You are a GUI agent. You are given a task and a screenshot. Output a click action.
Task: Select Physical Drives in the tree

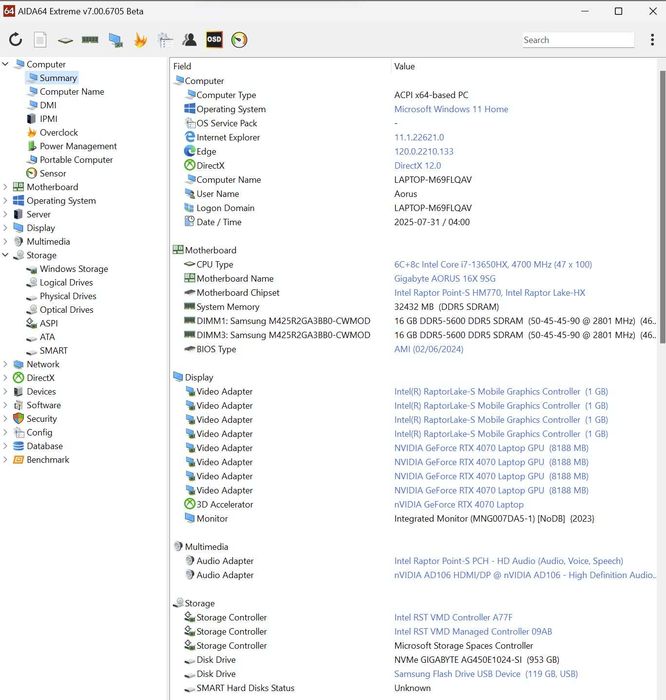point(68,296)
